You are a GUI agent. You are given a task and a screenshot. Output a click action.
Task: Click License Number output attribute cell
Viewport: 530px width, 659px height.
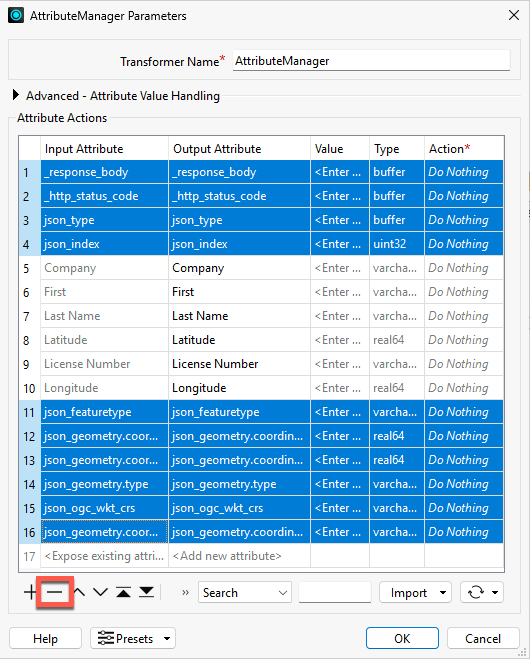point(239,364)
